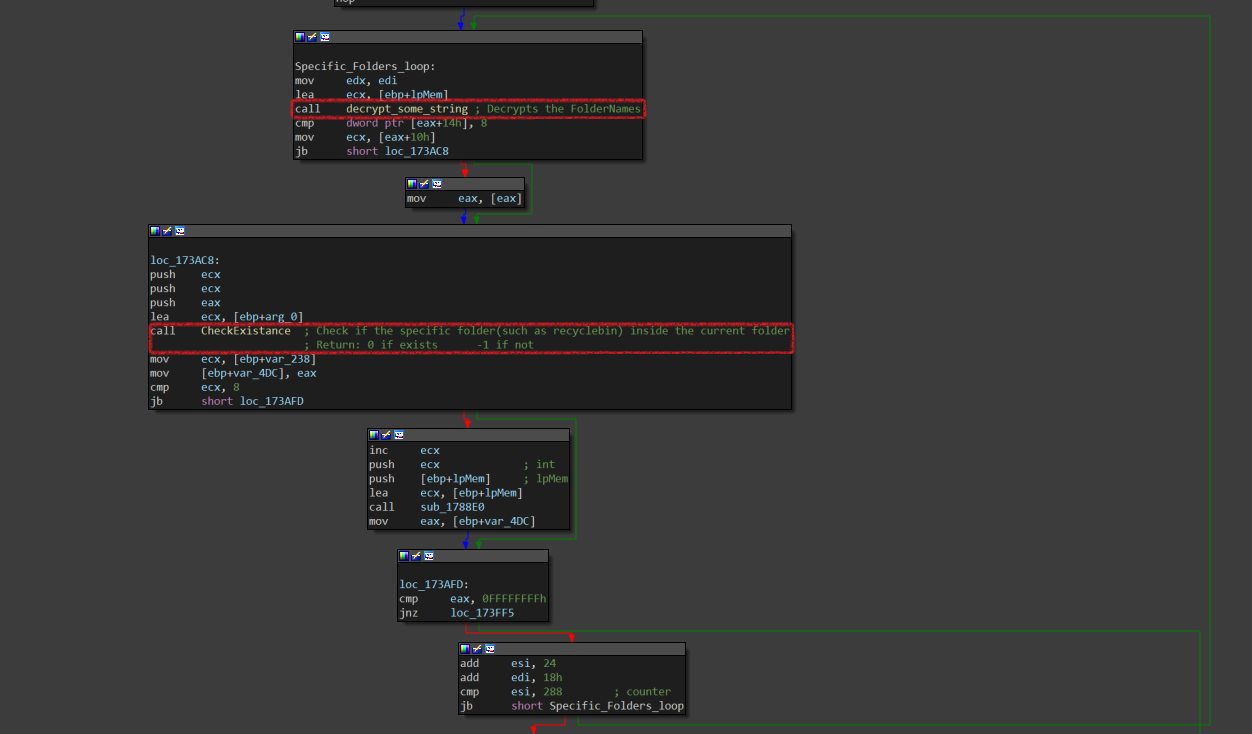Select the 'push eax' instruction

click(185, 302)
